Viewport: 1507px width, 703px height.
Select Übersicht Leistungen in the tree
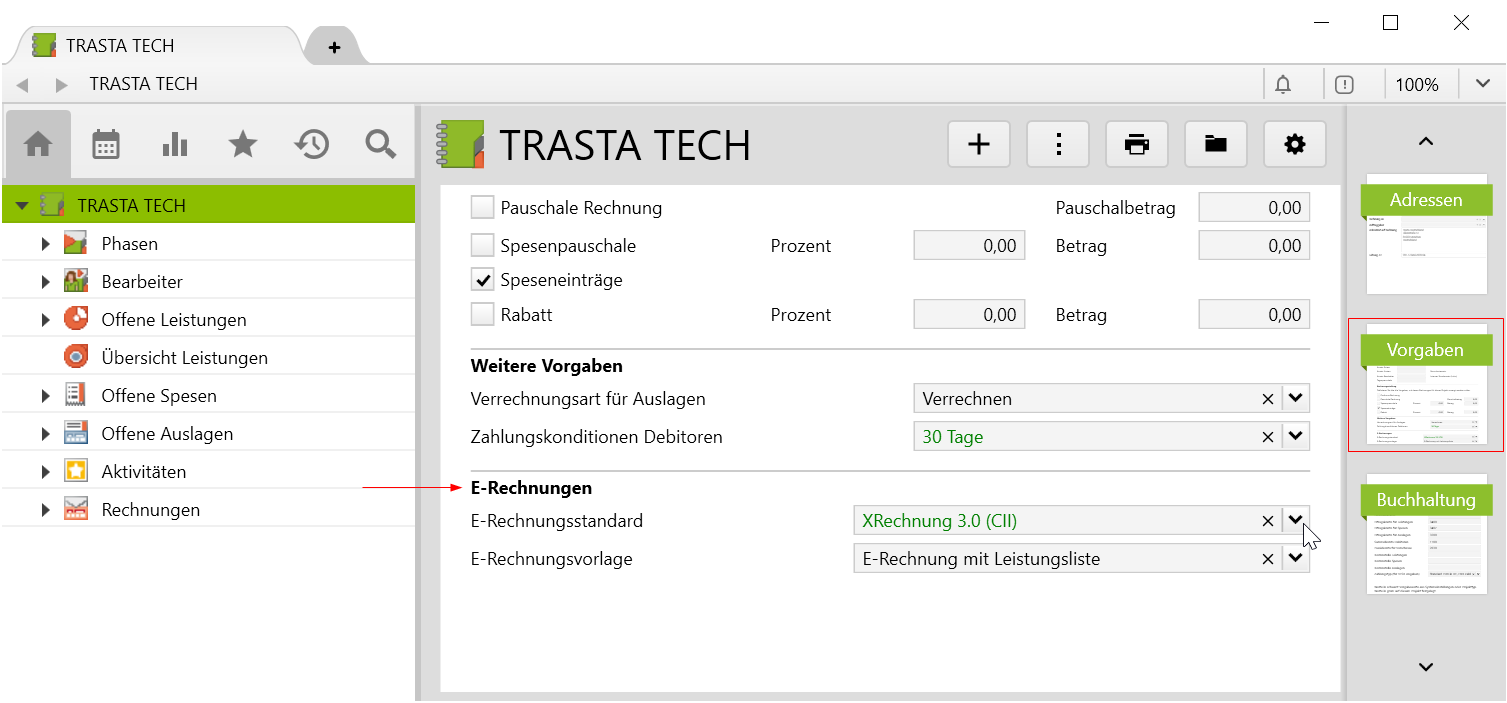tap(184, 358)
